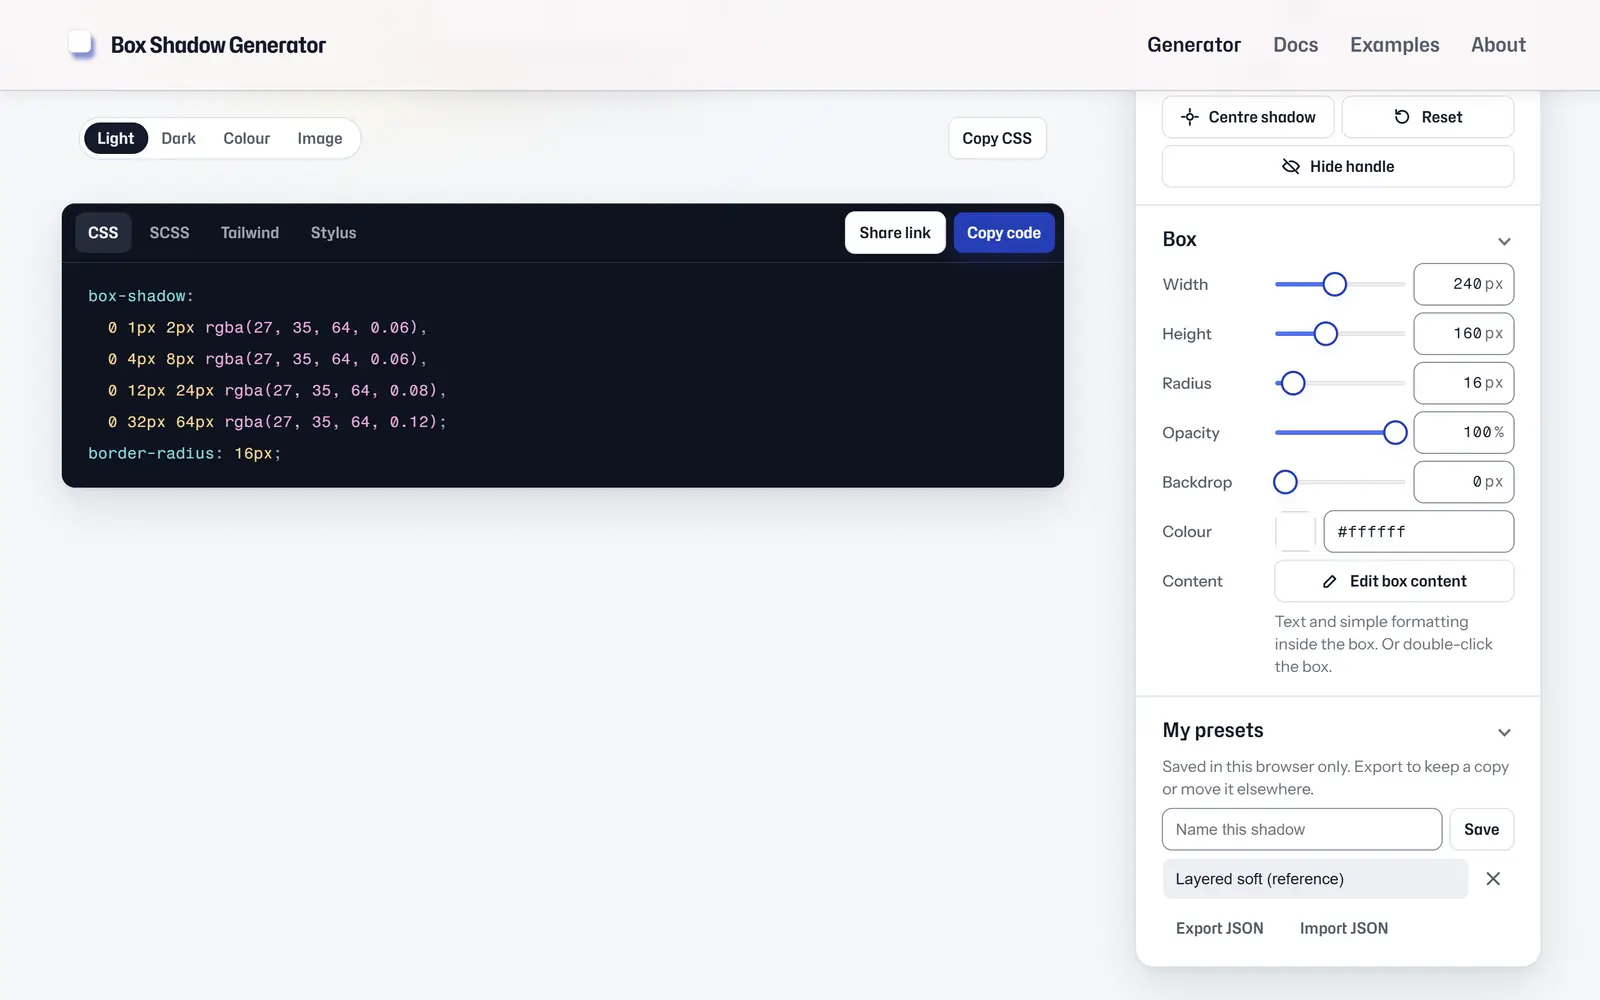The height and width of the screenshot is (1000, 1600).
Task: Go to the Generator nav item
Action: tap(1194, 45)
